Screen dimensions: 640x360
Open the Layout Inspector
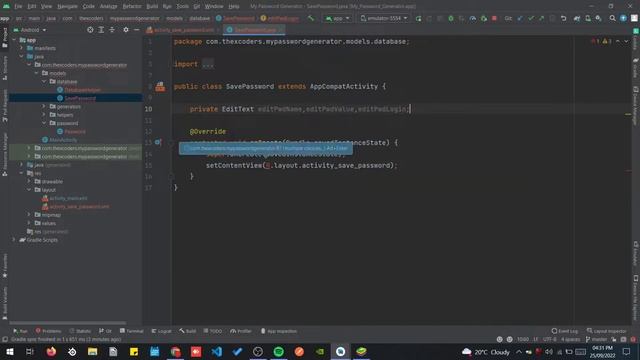[x=607, y=331]
